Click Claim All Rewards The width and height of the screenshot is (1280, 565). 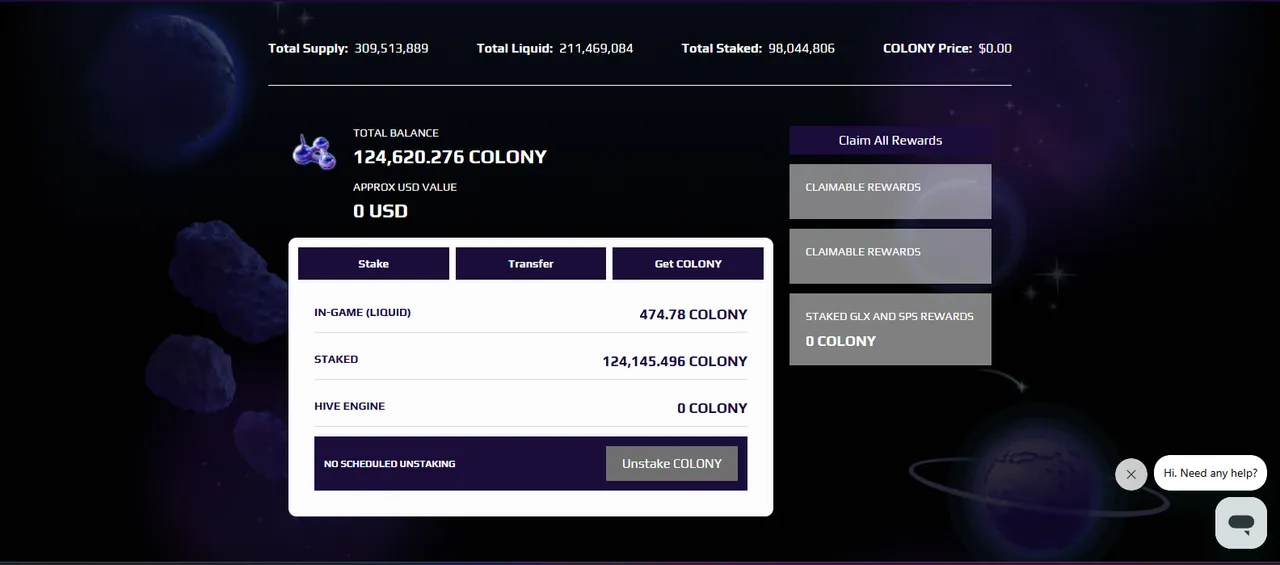point(890,140)
